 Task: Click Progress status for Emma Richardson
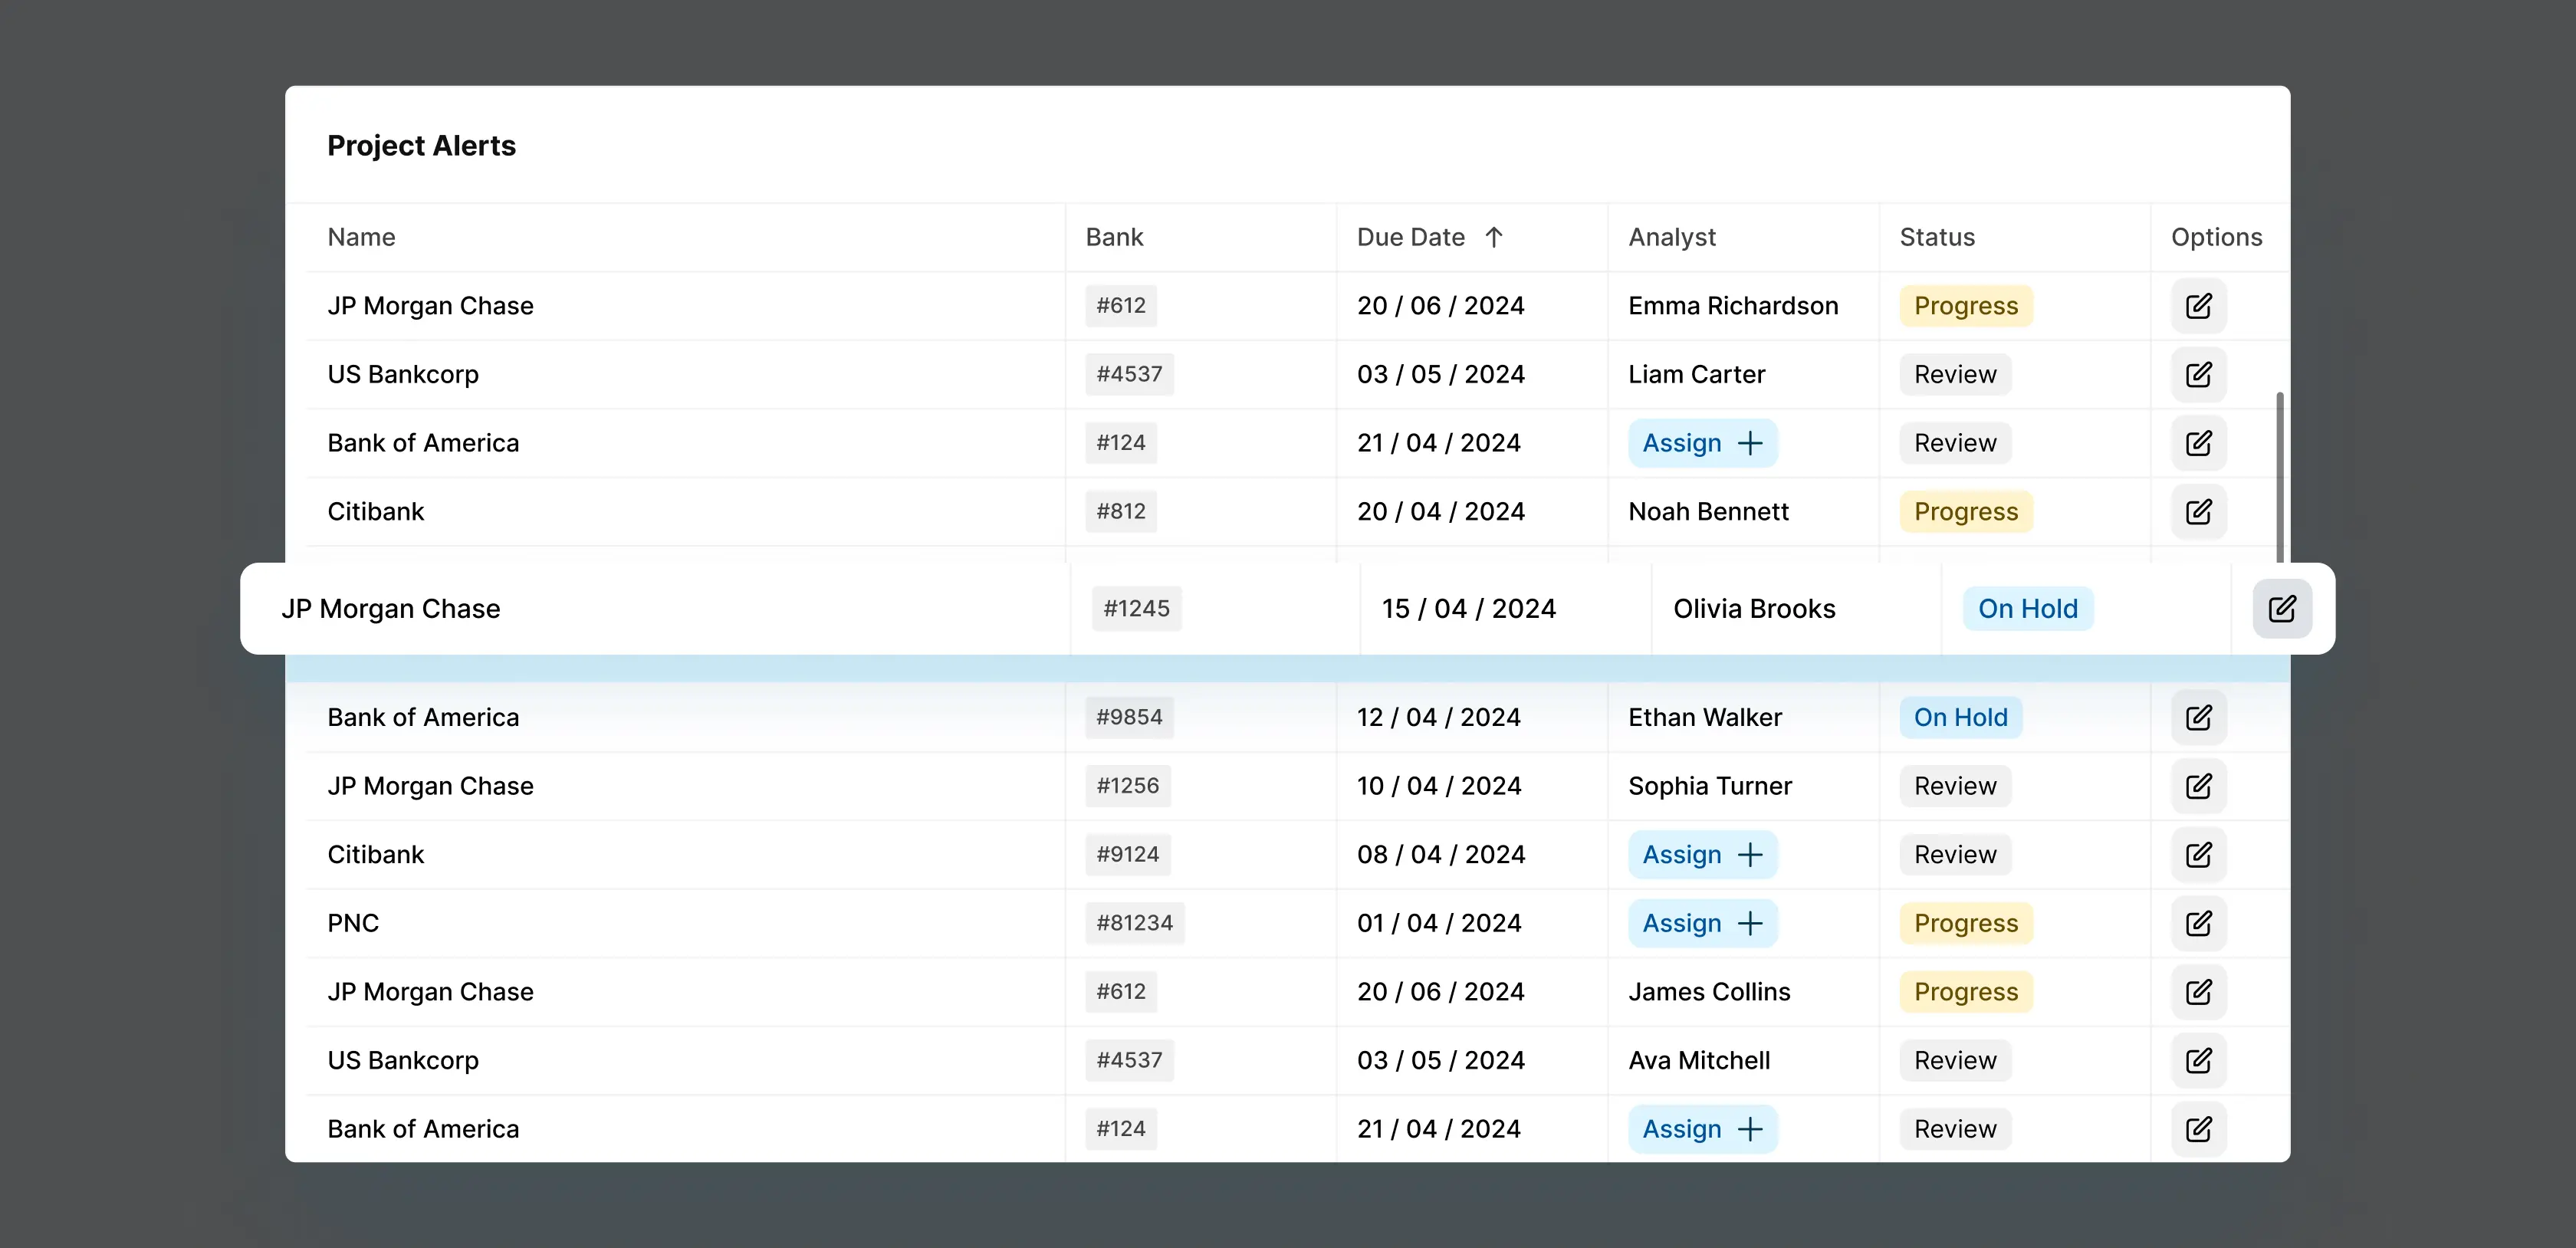(x=1966, y=306)
